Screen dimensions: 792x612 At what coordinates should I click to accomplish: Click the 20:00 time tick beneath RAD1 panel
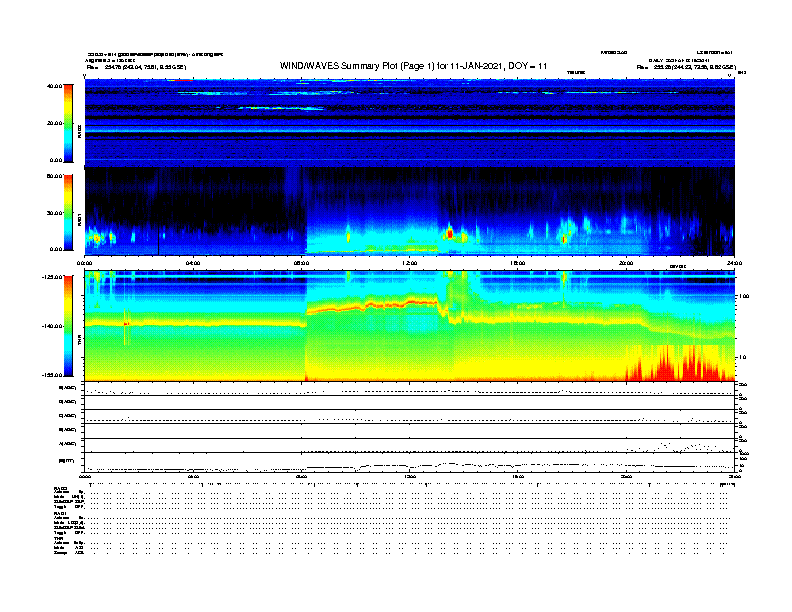pyautogui.click(x=626, y=263)
